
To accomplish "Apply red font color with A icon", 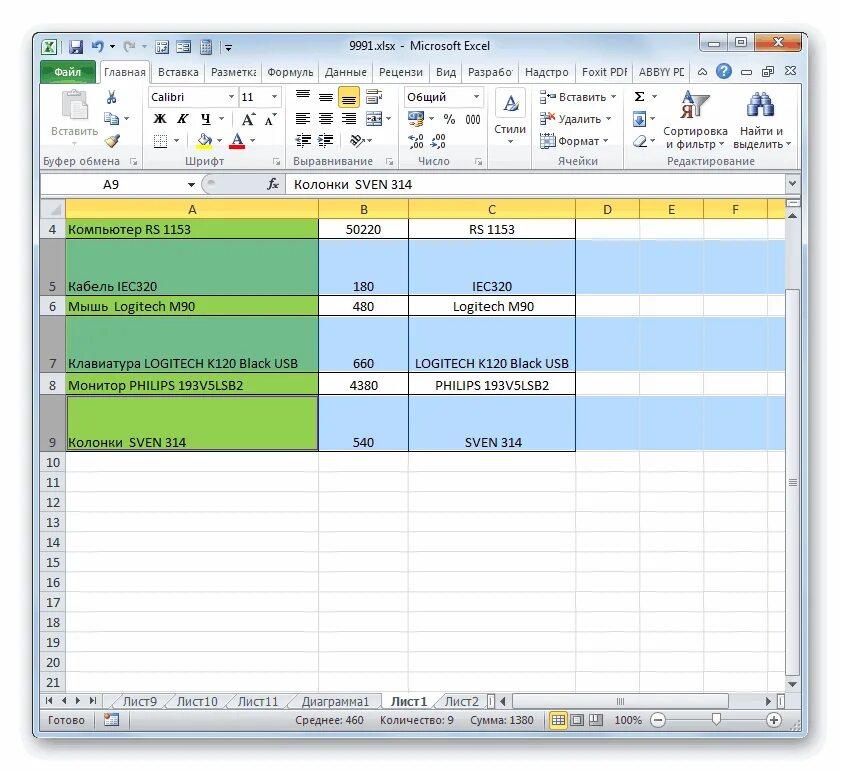I will [237, 141].
